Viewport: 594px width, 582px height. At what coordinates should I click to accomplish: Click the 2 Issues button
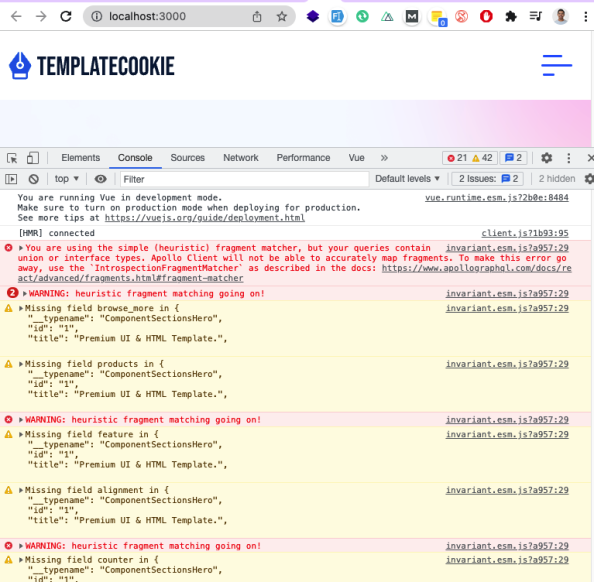click(x=488, y=179)
